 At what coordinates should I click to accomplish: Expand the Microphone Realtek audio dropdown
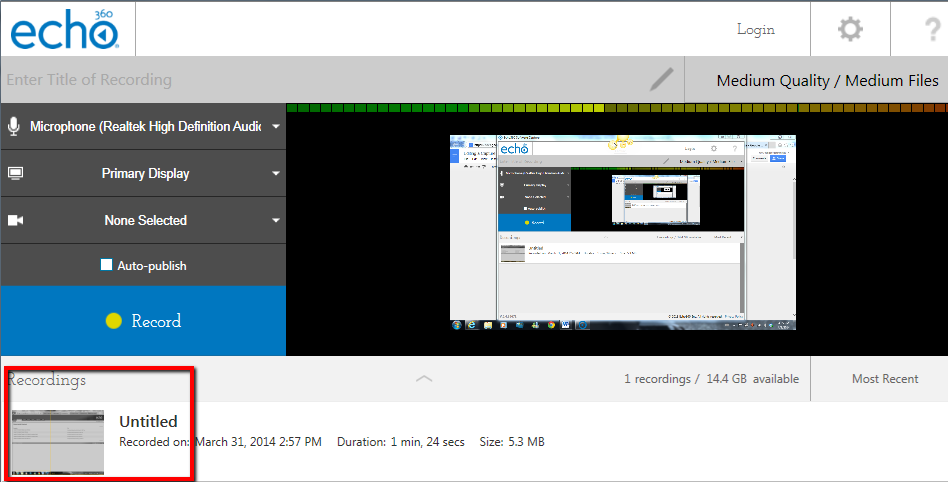tap(276, 126)
